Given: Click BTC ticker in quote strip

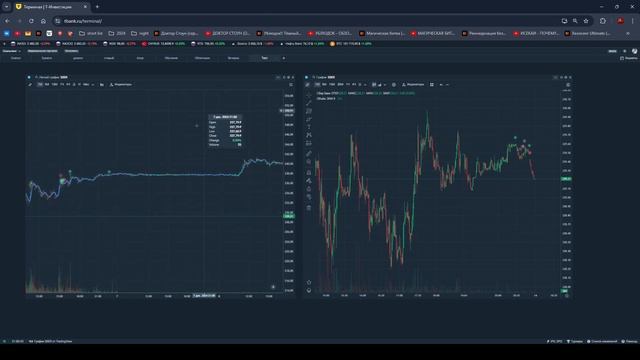Looking at the screenshot, I should 351,44.
